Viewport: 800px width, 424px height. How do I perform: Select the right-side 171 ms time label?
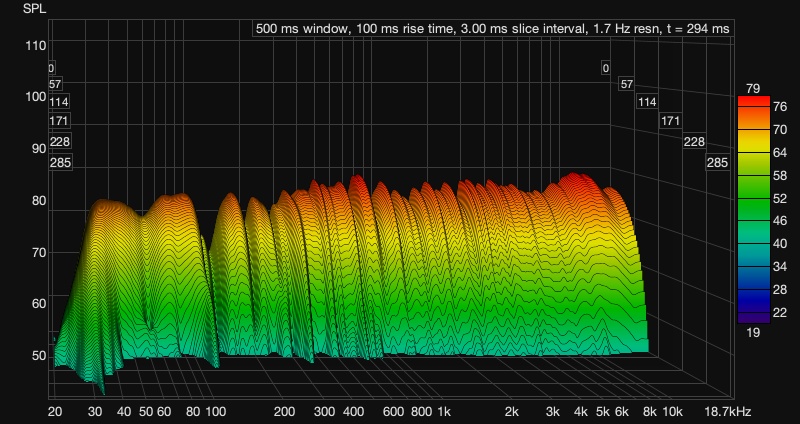pyautogui.click(x=670, y=121)
